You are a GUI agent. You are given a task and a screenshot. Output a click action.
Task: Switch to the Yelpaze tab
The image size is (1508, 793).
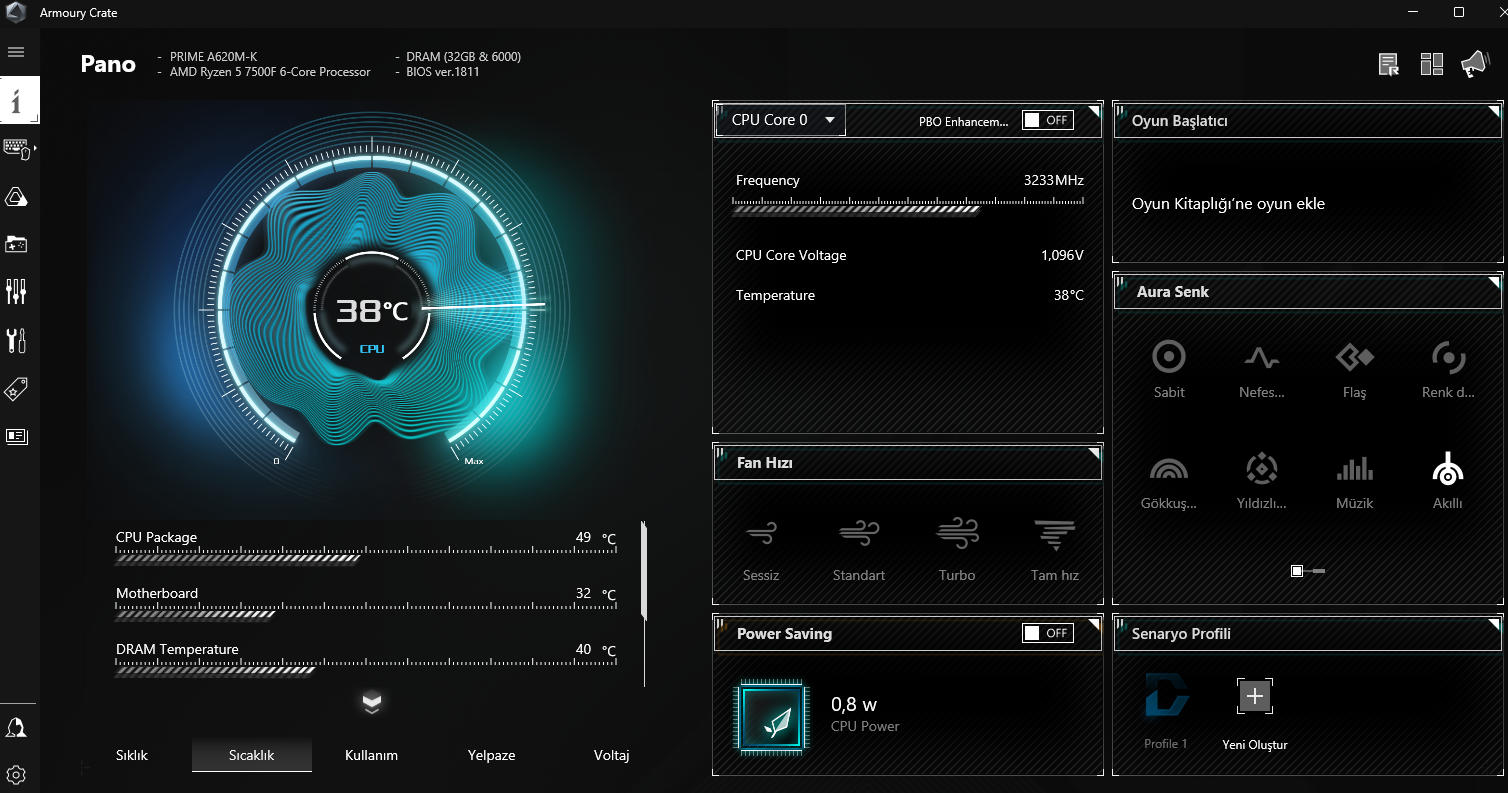tap(492, 756)
